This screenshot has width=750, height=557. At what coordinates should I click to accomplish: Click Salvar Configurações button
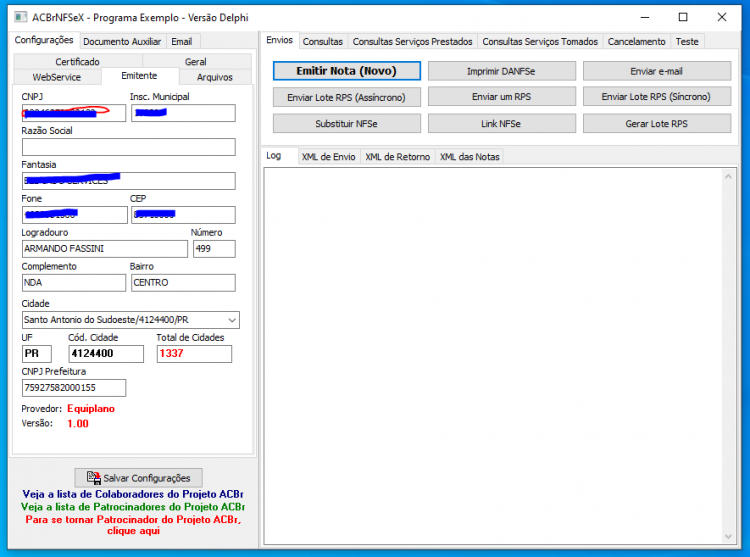pos(139,478)
